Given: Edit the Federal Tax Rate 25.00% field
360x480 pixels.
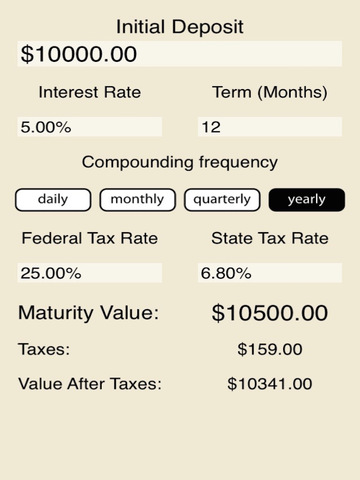Looking at the screenshot, I should [x=90, y=273].
